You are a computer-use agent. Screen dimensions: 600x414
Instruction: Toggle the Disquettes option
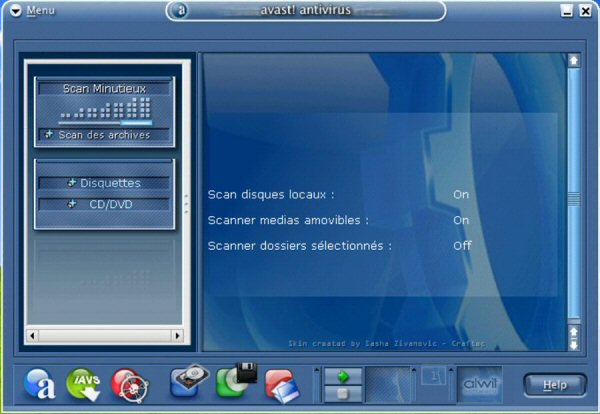pyautogui.click(x=104, y=183)
